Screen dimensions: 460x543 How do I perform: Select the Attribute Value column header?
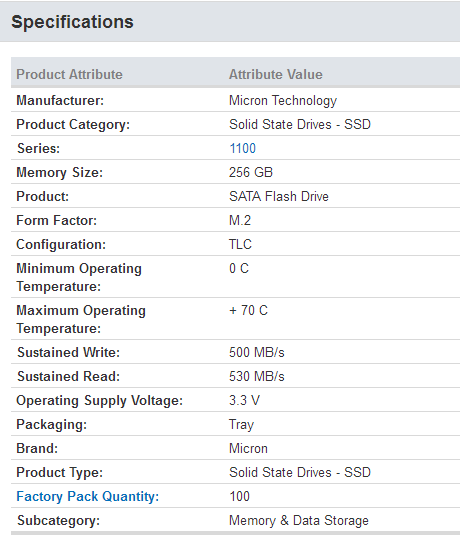(x=276, y=74)
